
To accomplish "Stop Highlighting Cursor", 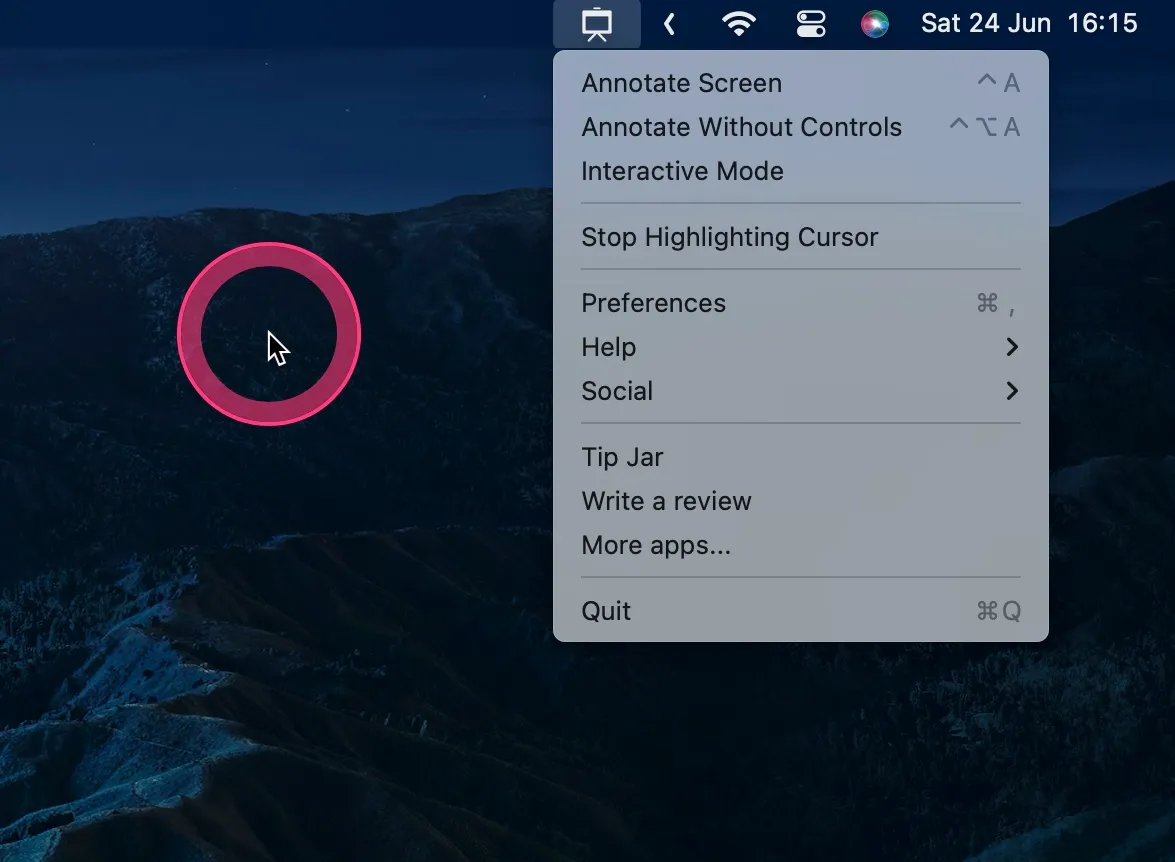I will pyautogui.click(x=729, y=237).
